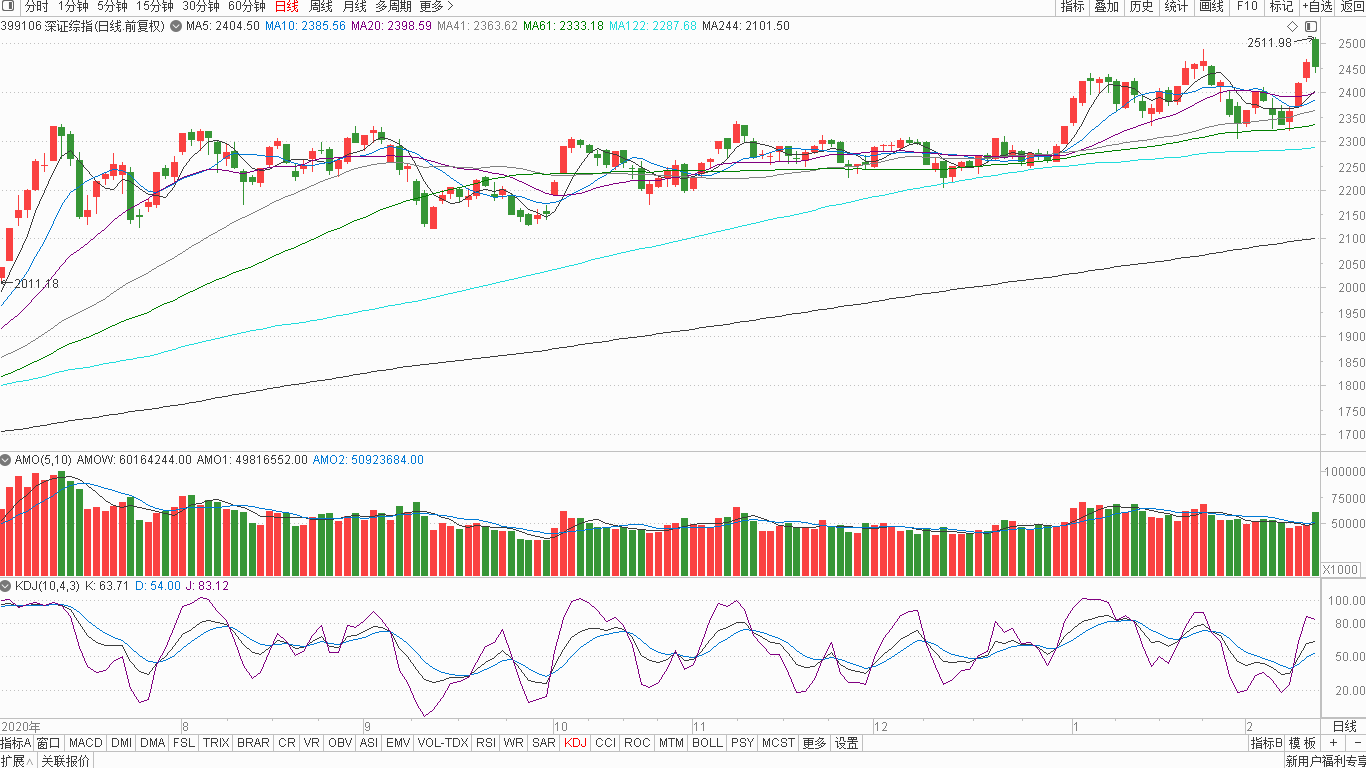
Task: Click the 指标 button in top bar
Action: pos(1072,6)
